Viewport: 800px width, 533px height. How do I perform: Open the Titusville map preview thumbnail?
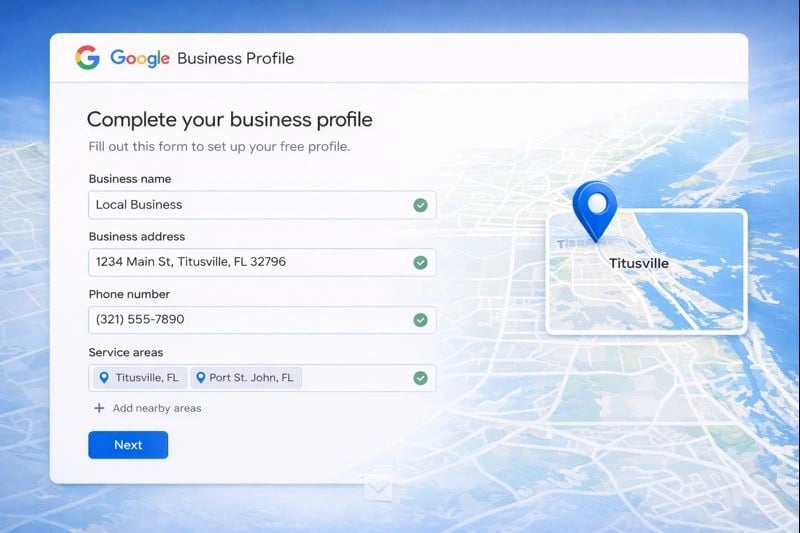pos(646,271)
